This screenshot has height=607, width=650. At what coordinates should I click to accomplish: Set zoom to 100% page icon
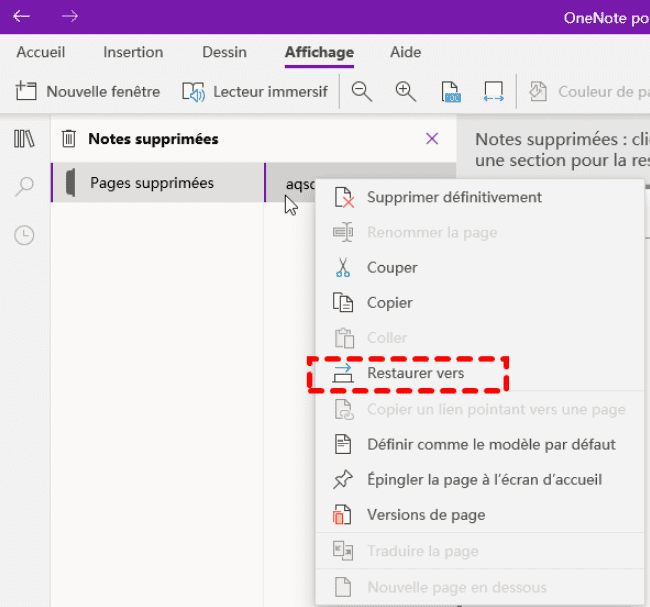450,92
